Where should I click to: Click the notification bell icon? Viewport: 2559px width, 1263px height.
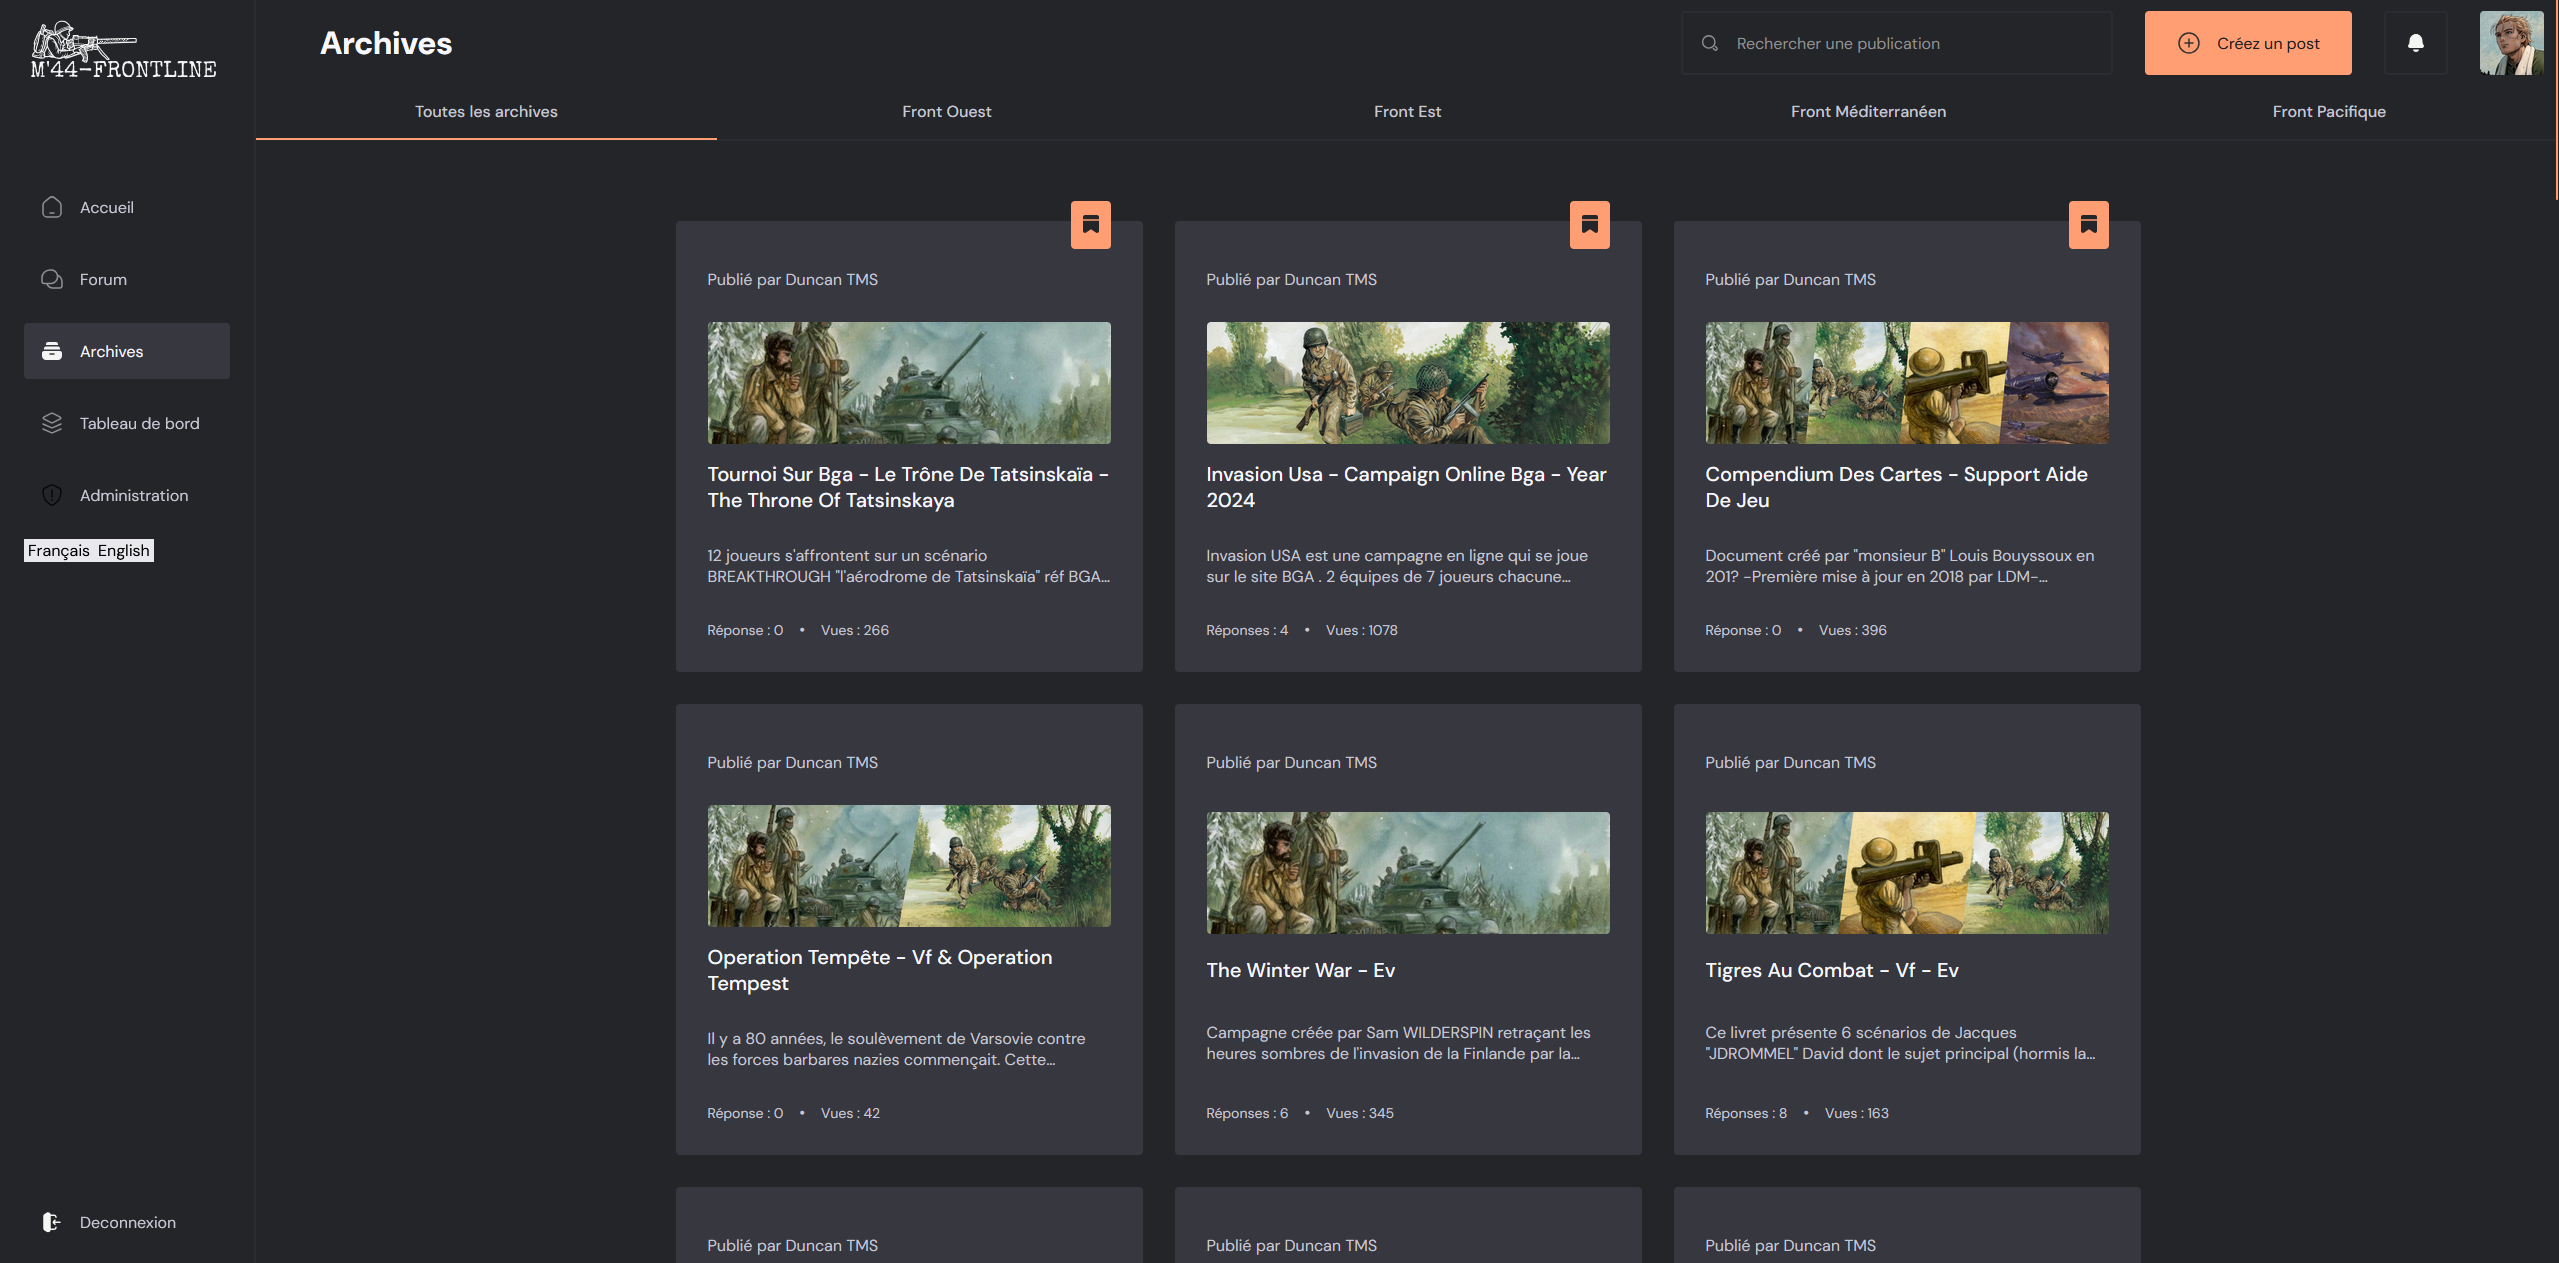click(2415, 43)
